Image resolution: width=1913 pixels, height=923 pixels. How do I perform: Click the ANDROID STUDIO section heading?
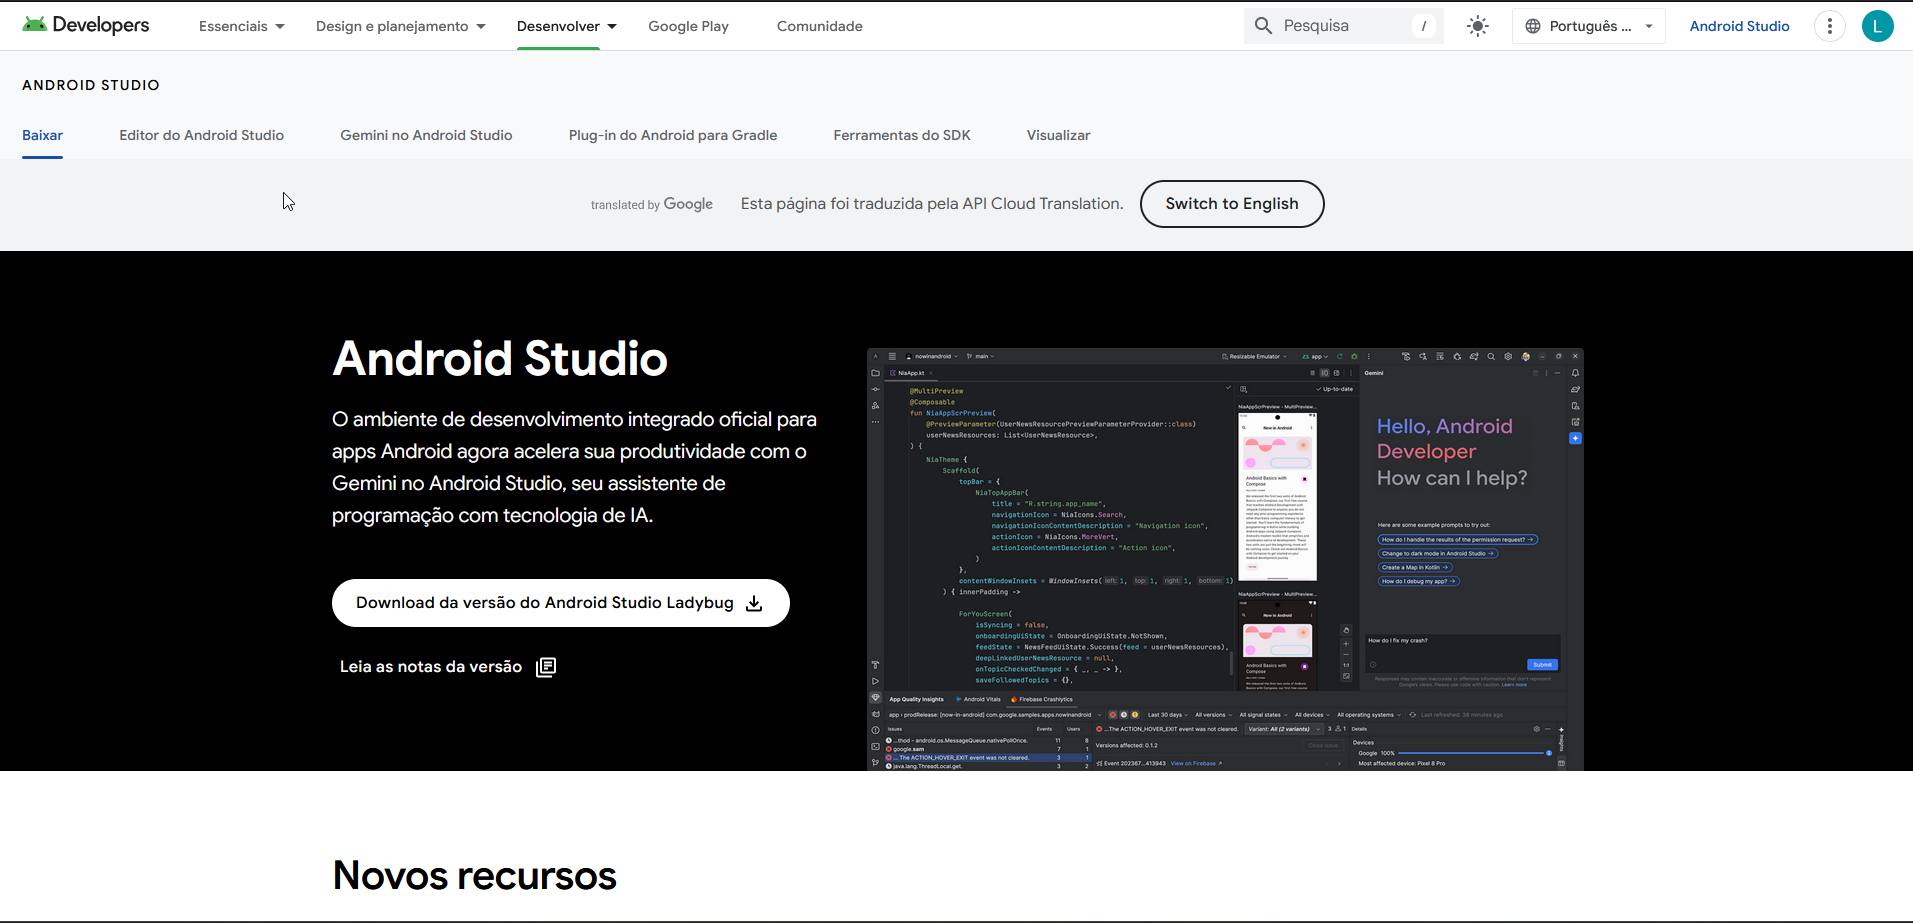pos(91,85)
